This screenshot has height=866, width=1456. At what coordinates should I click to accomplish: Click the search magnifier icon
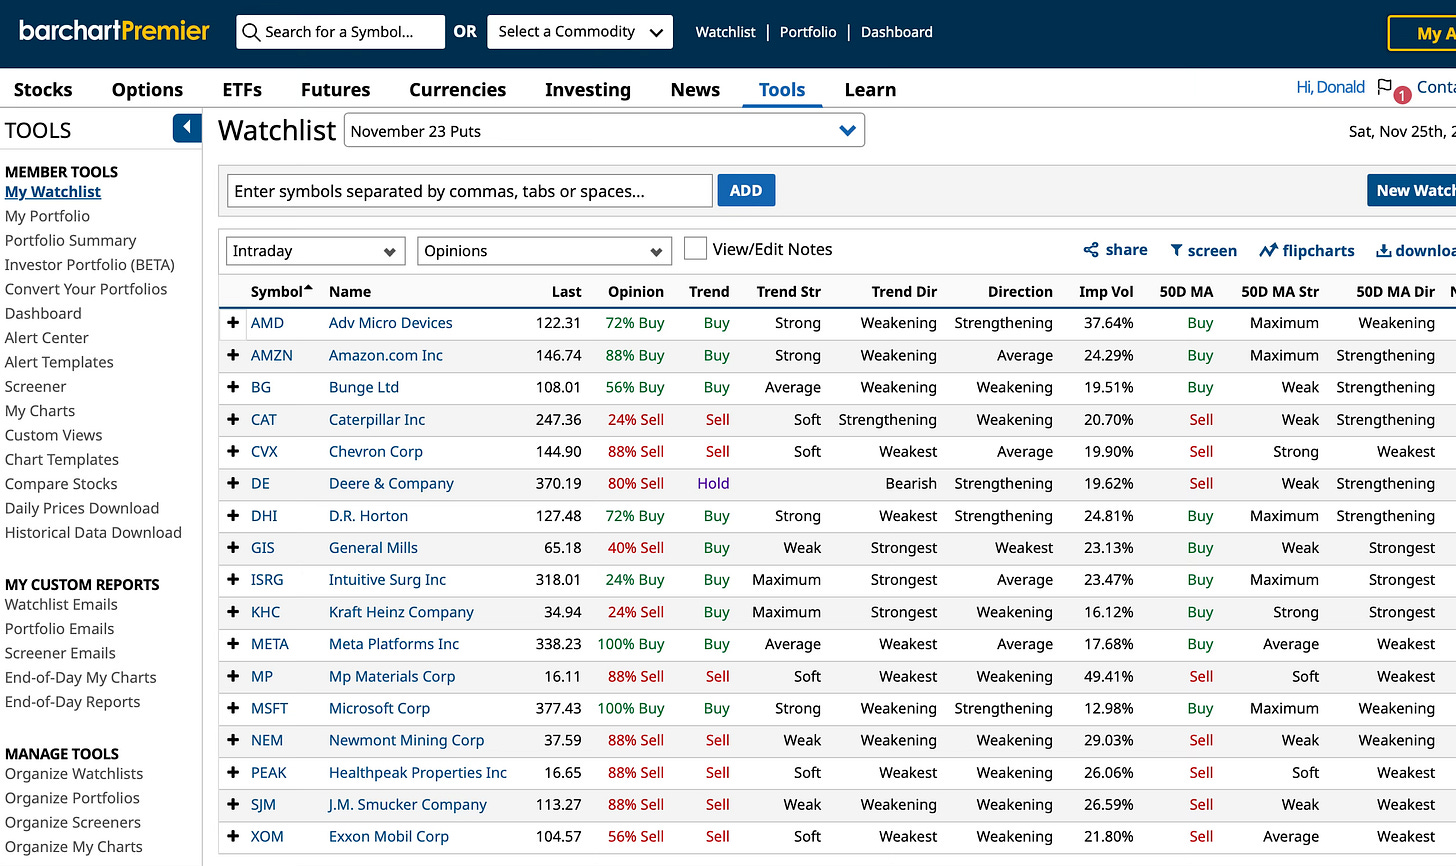coord(252,32)
